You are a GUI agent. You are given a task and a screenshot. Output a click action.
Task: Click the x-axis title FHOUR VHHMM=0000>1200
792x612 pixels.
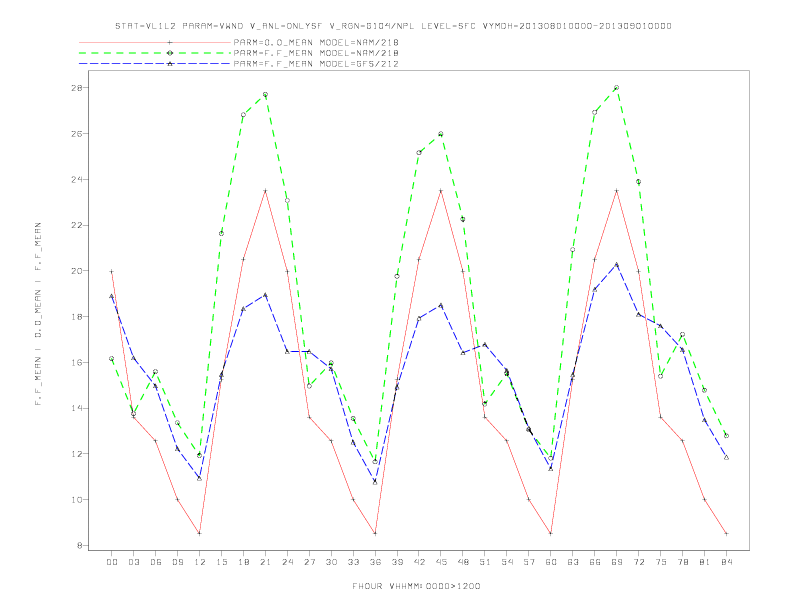416,586
